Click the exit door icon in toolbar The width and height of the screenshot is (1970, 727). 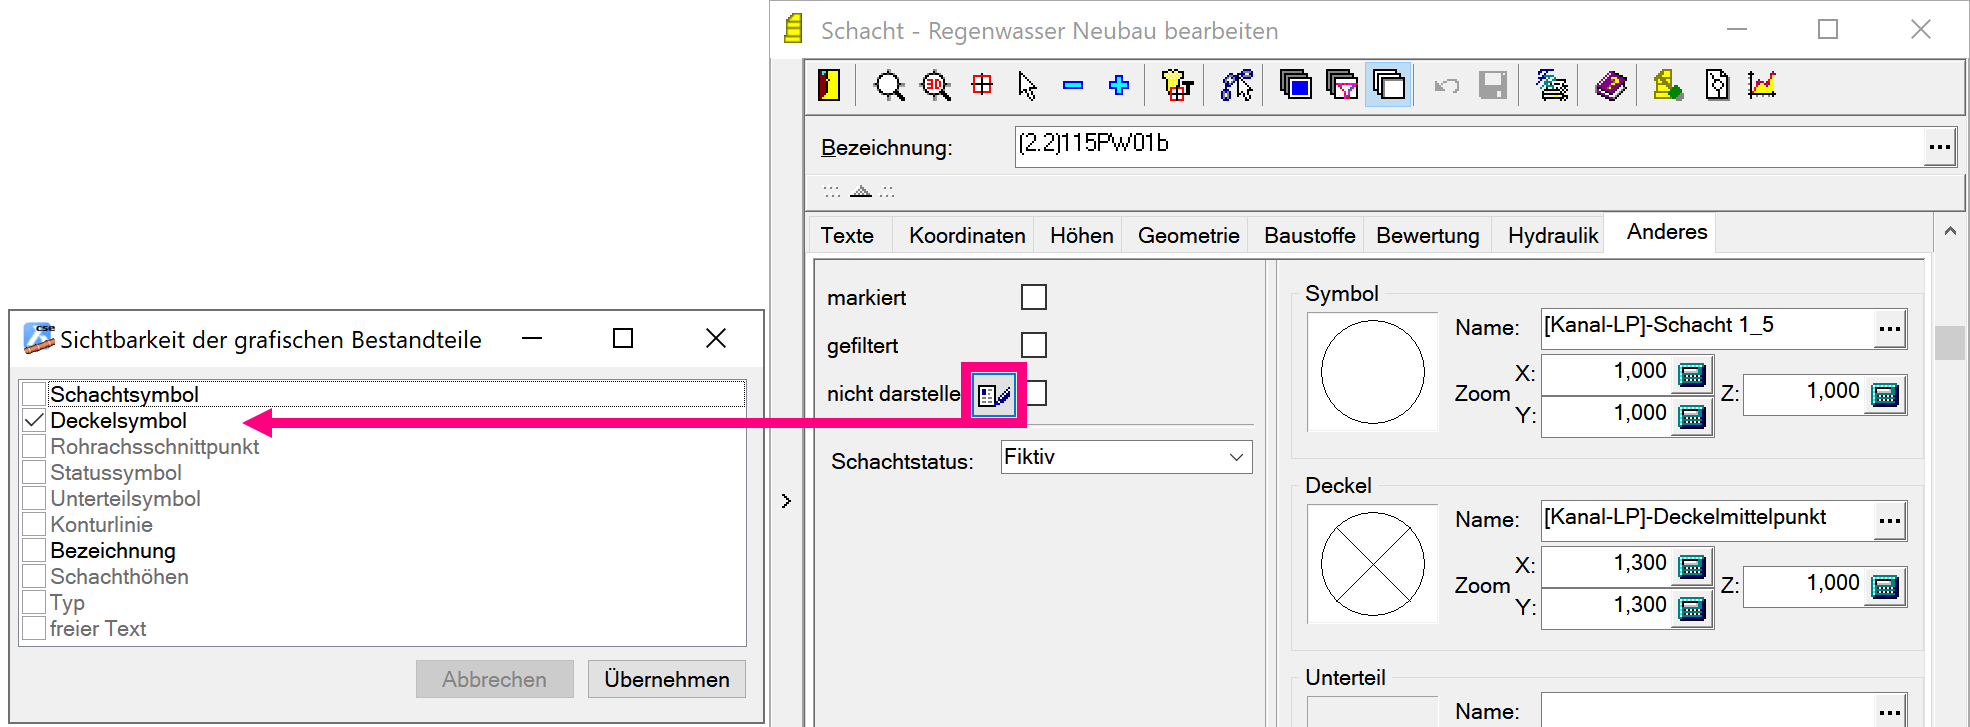pos(829,86)
